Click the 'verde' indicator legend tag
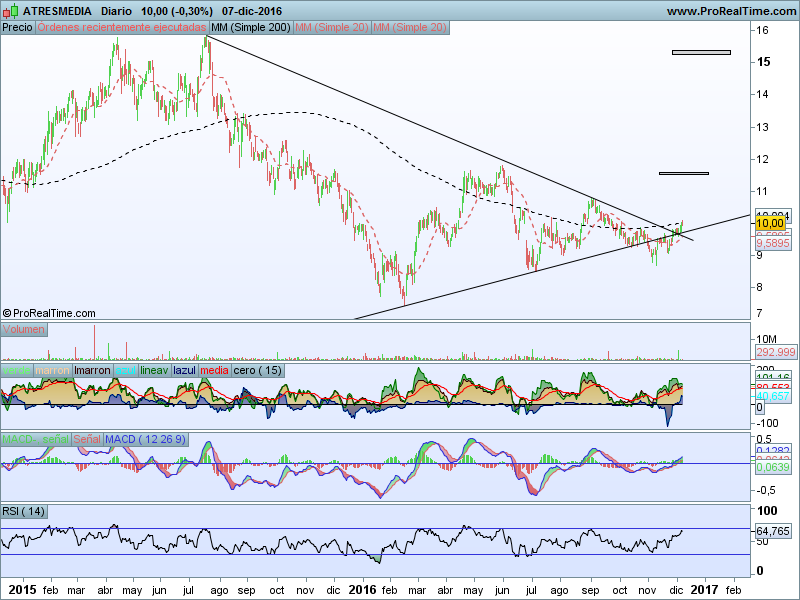 click(x=16, y=370)
